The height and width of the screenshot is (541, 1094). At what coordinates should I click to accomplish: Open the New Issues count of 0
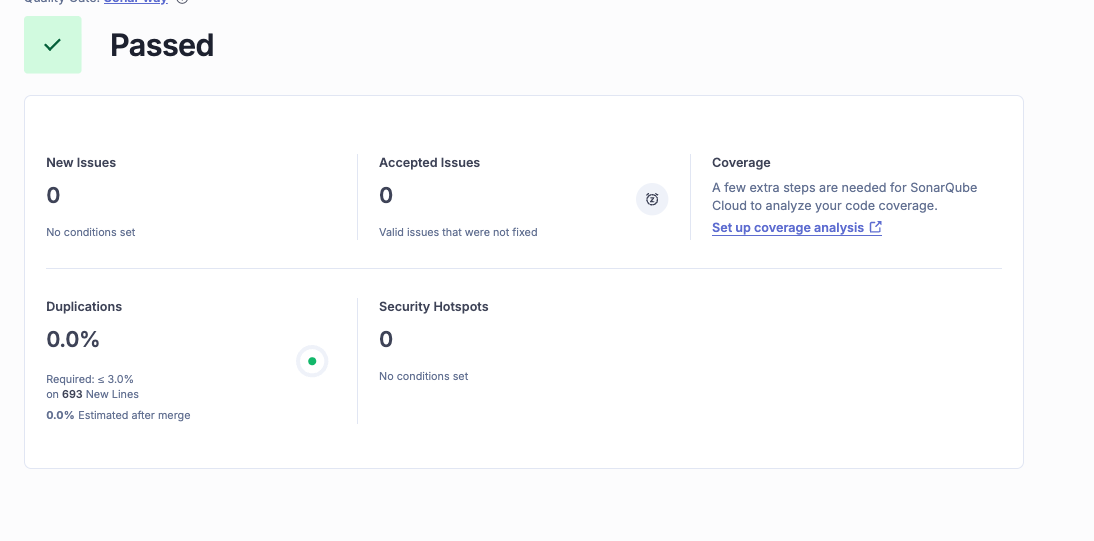tap(54, 195)
